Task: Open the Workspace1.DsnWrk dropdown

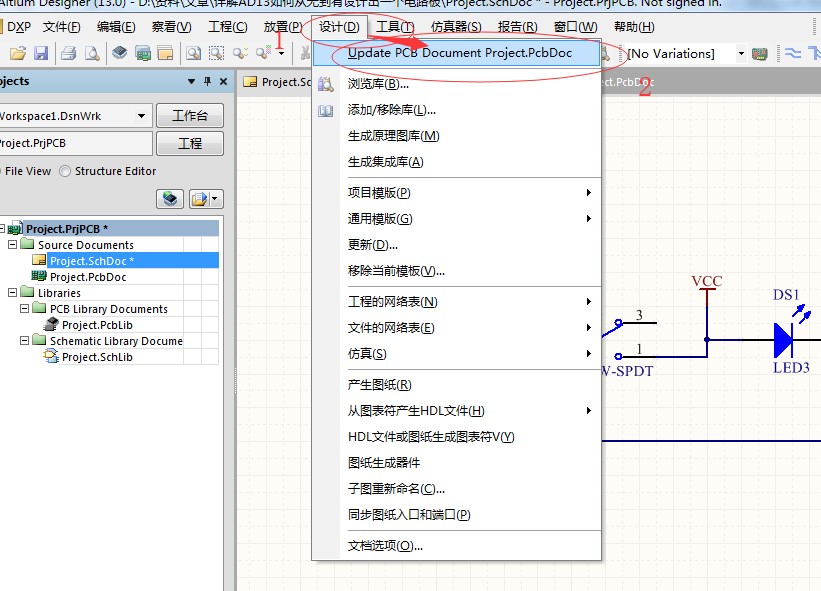Action: 141,116
